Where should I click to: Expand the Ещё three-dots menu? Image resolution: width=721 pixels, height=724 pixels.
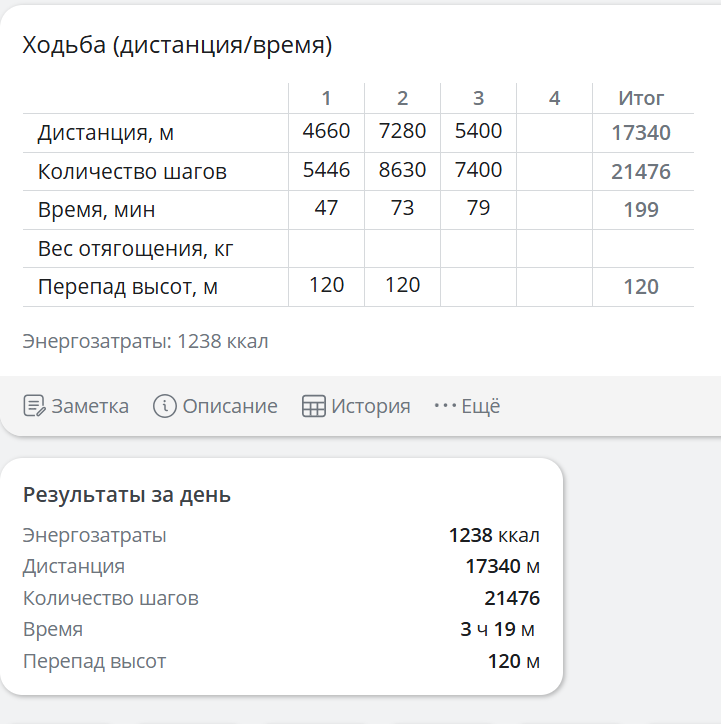coord(445,406)
